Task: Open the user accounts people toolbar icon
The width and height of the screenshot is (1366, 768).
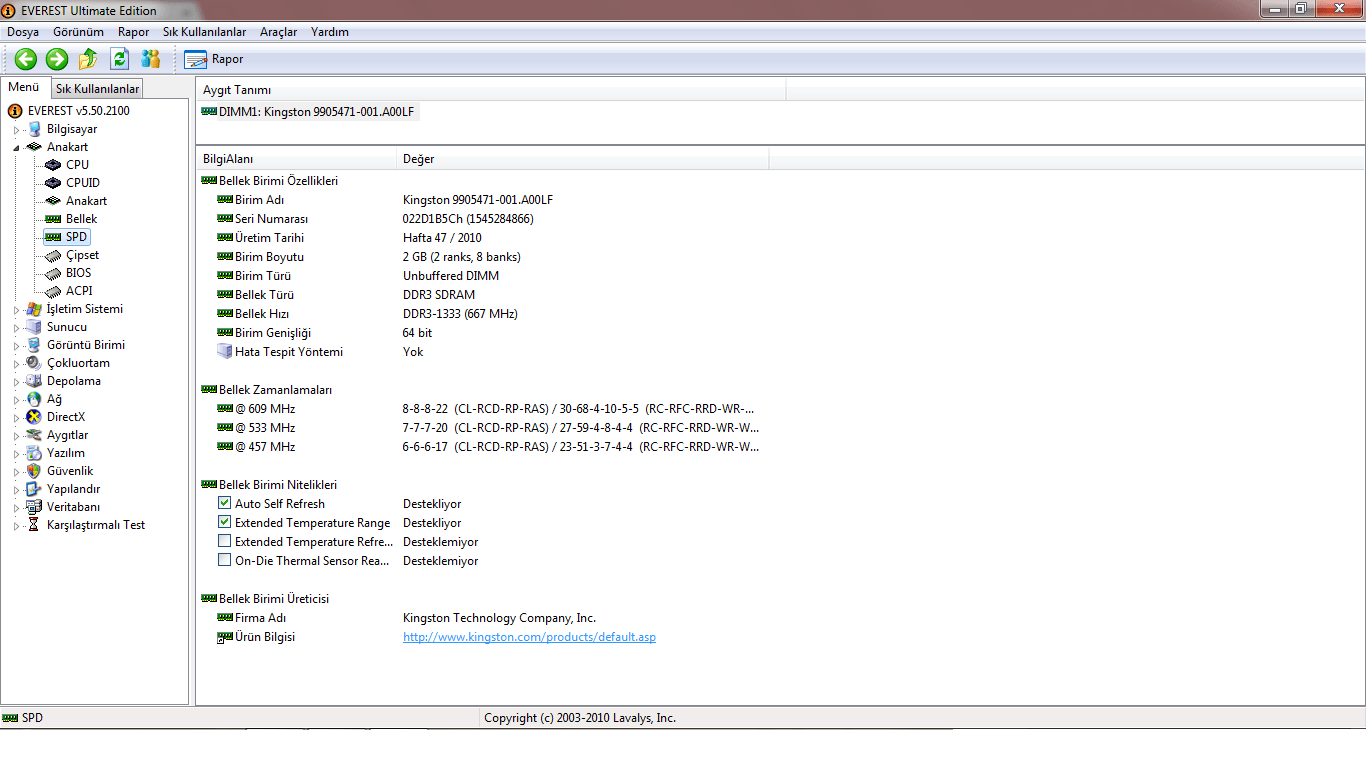Action: pyautogui.click(x=151, y=59)
